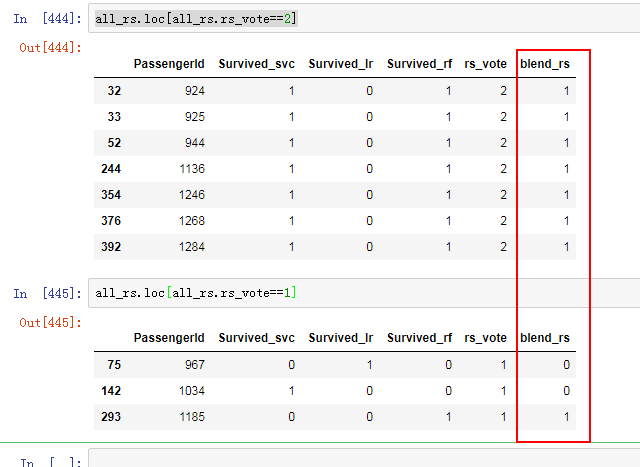Click the In [444] prompt label

pyautogui.click(x=47, y=19)
